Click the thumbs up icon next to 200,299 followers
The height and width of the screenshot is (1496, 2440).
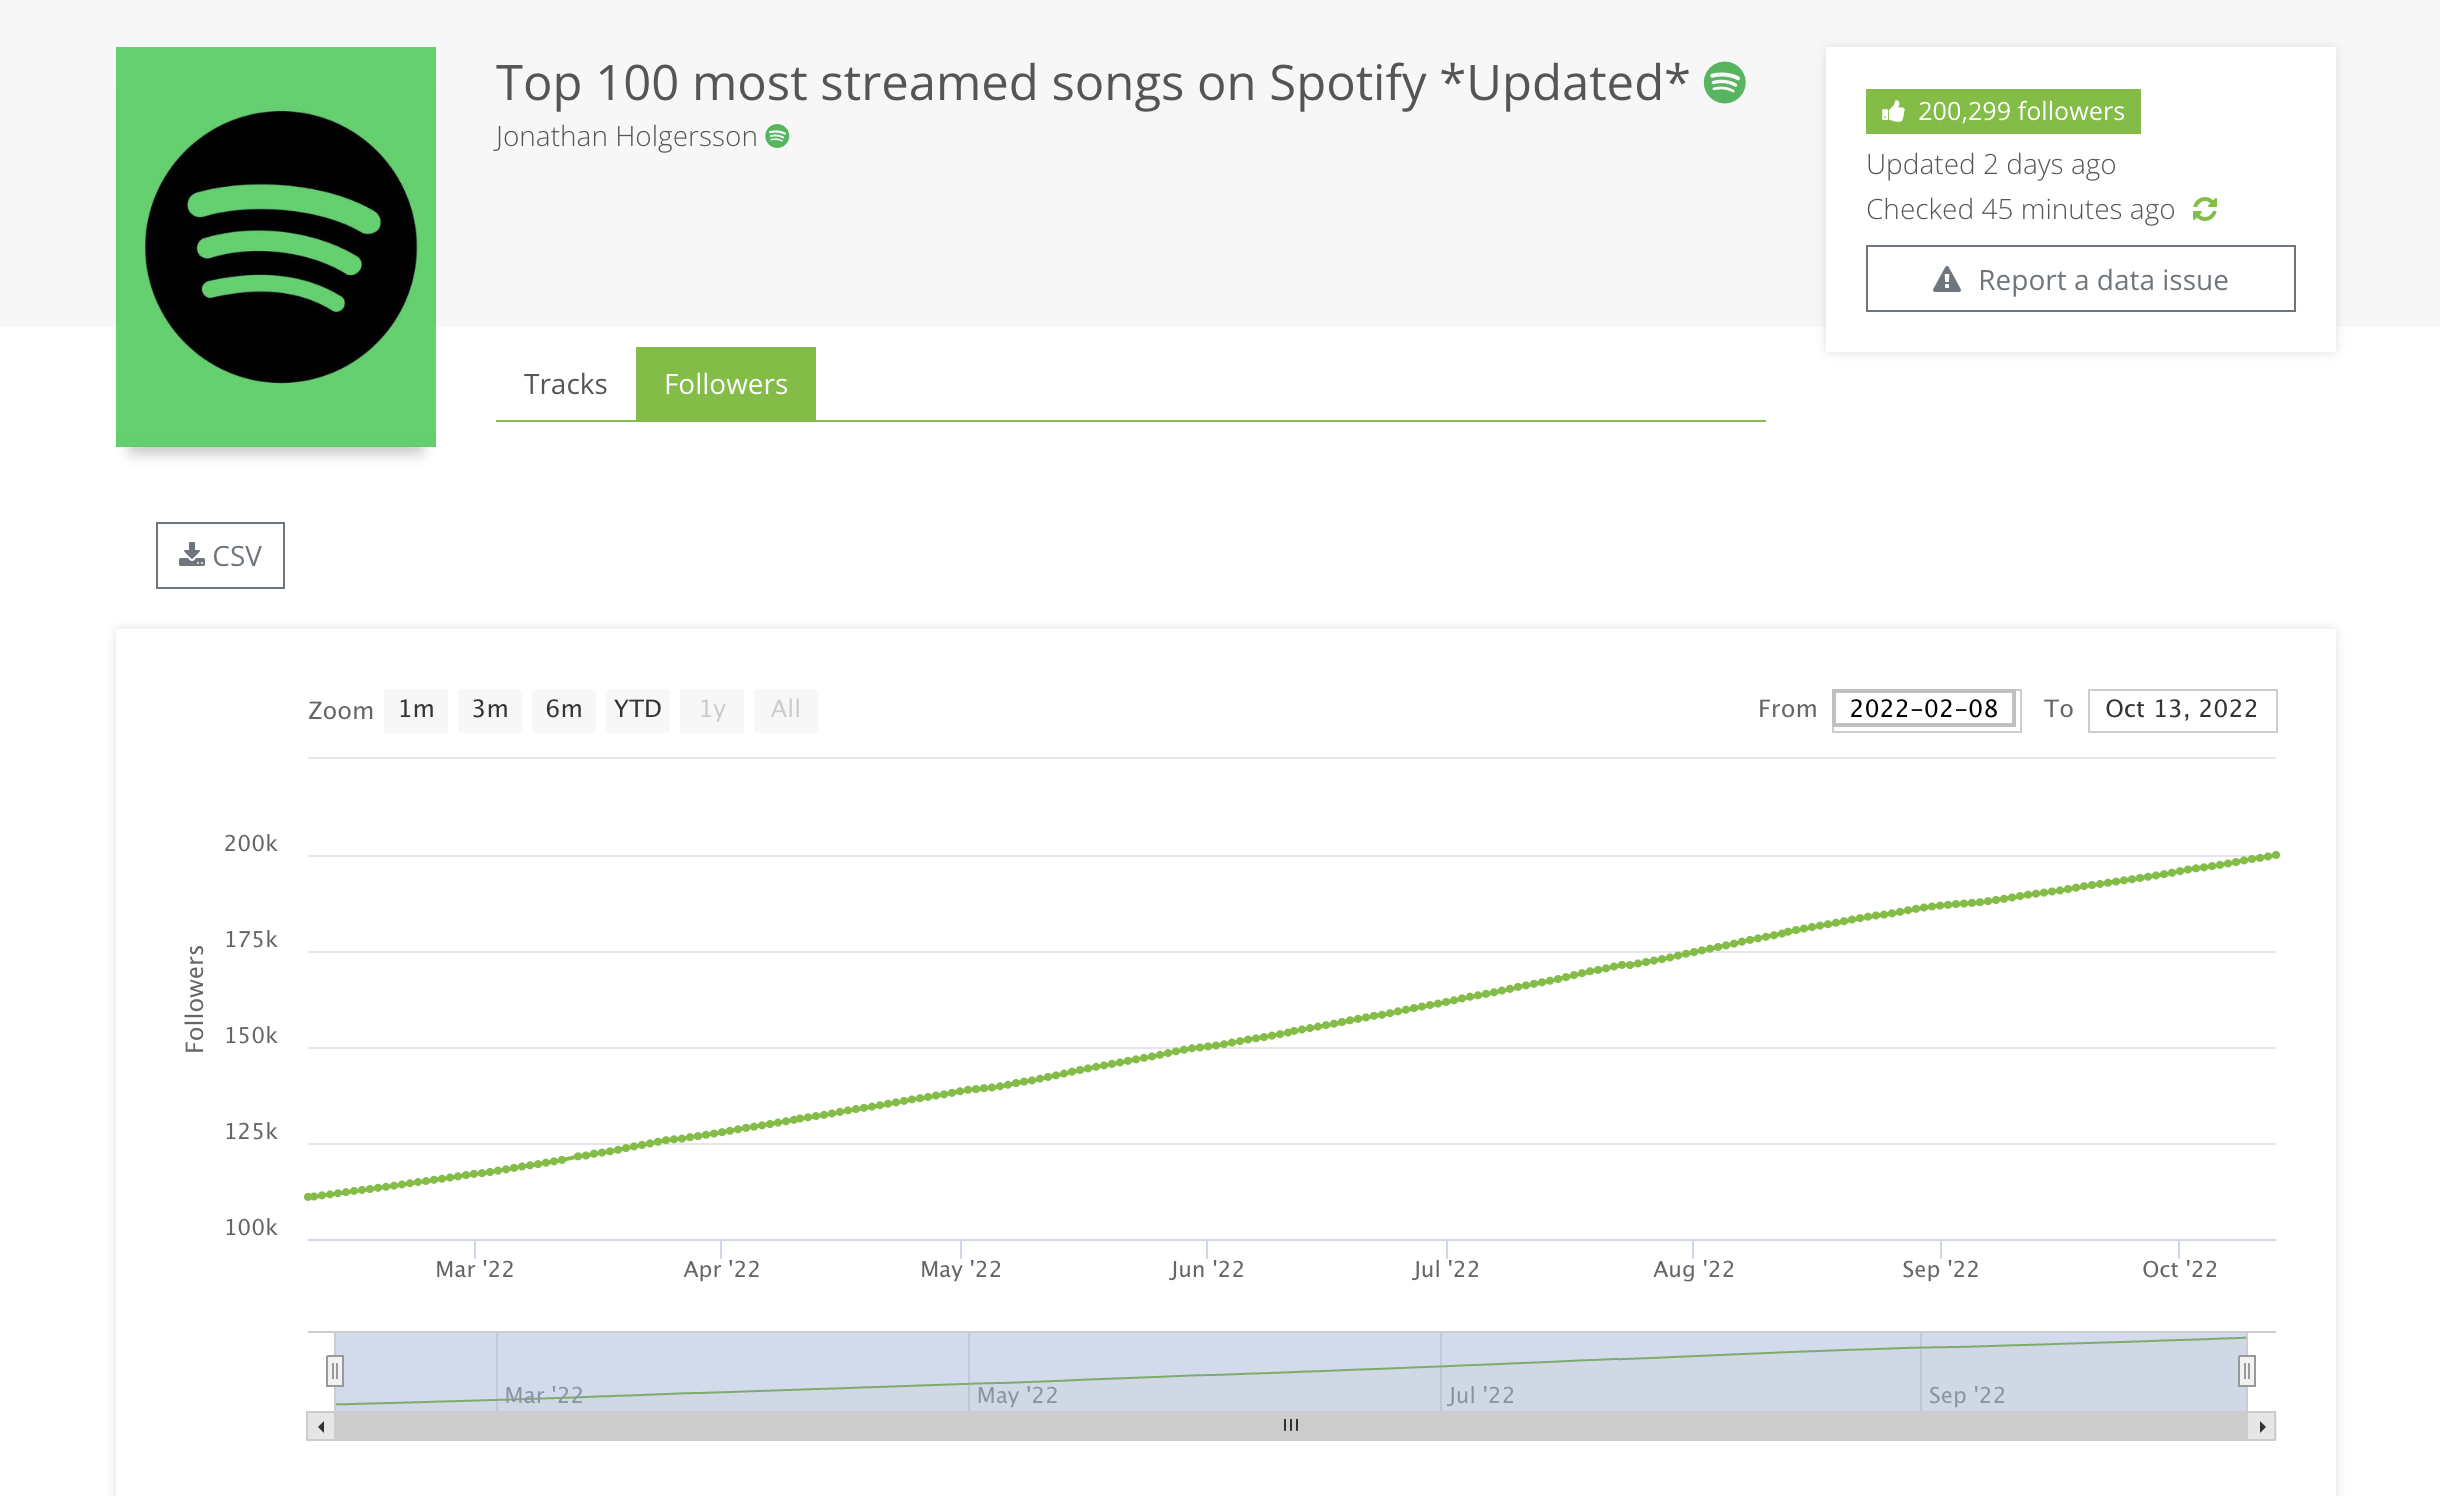pyautogui.click(x=1893, y=108)
